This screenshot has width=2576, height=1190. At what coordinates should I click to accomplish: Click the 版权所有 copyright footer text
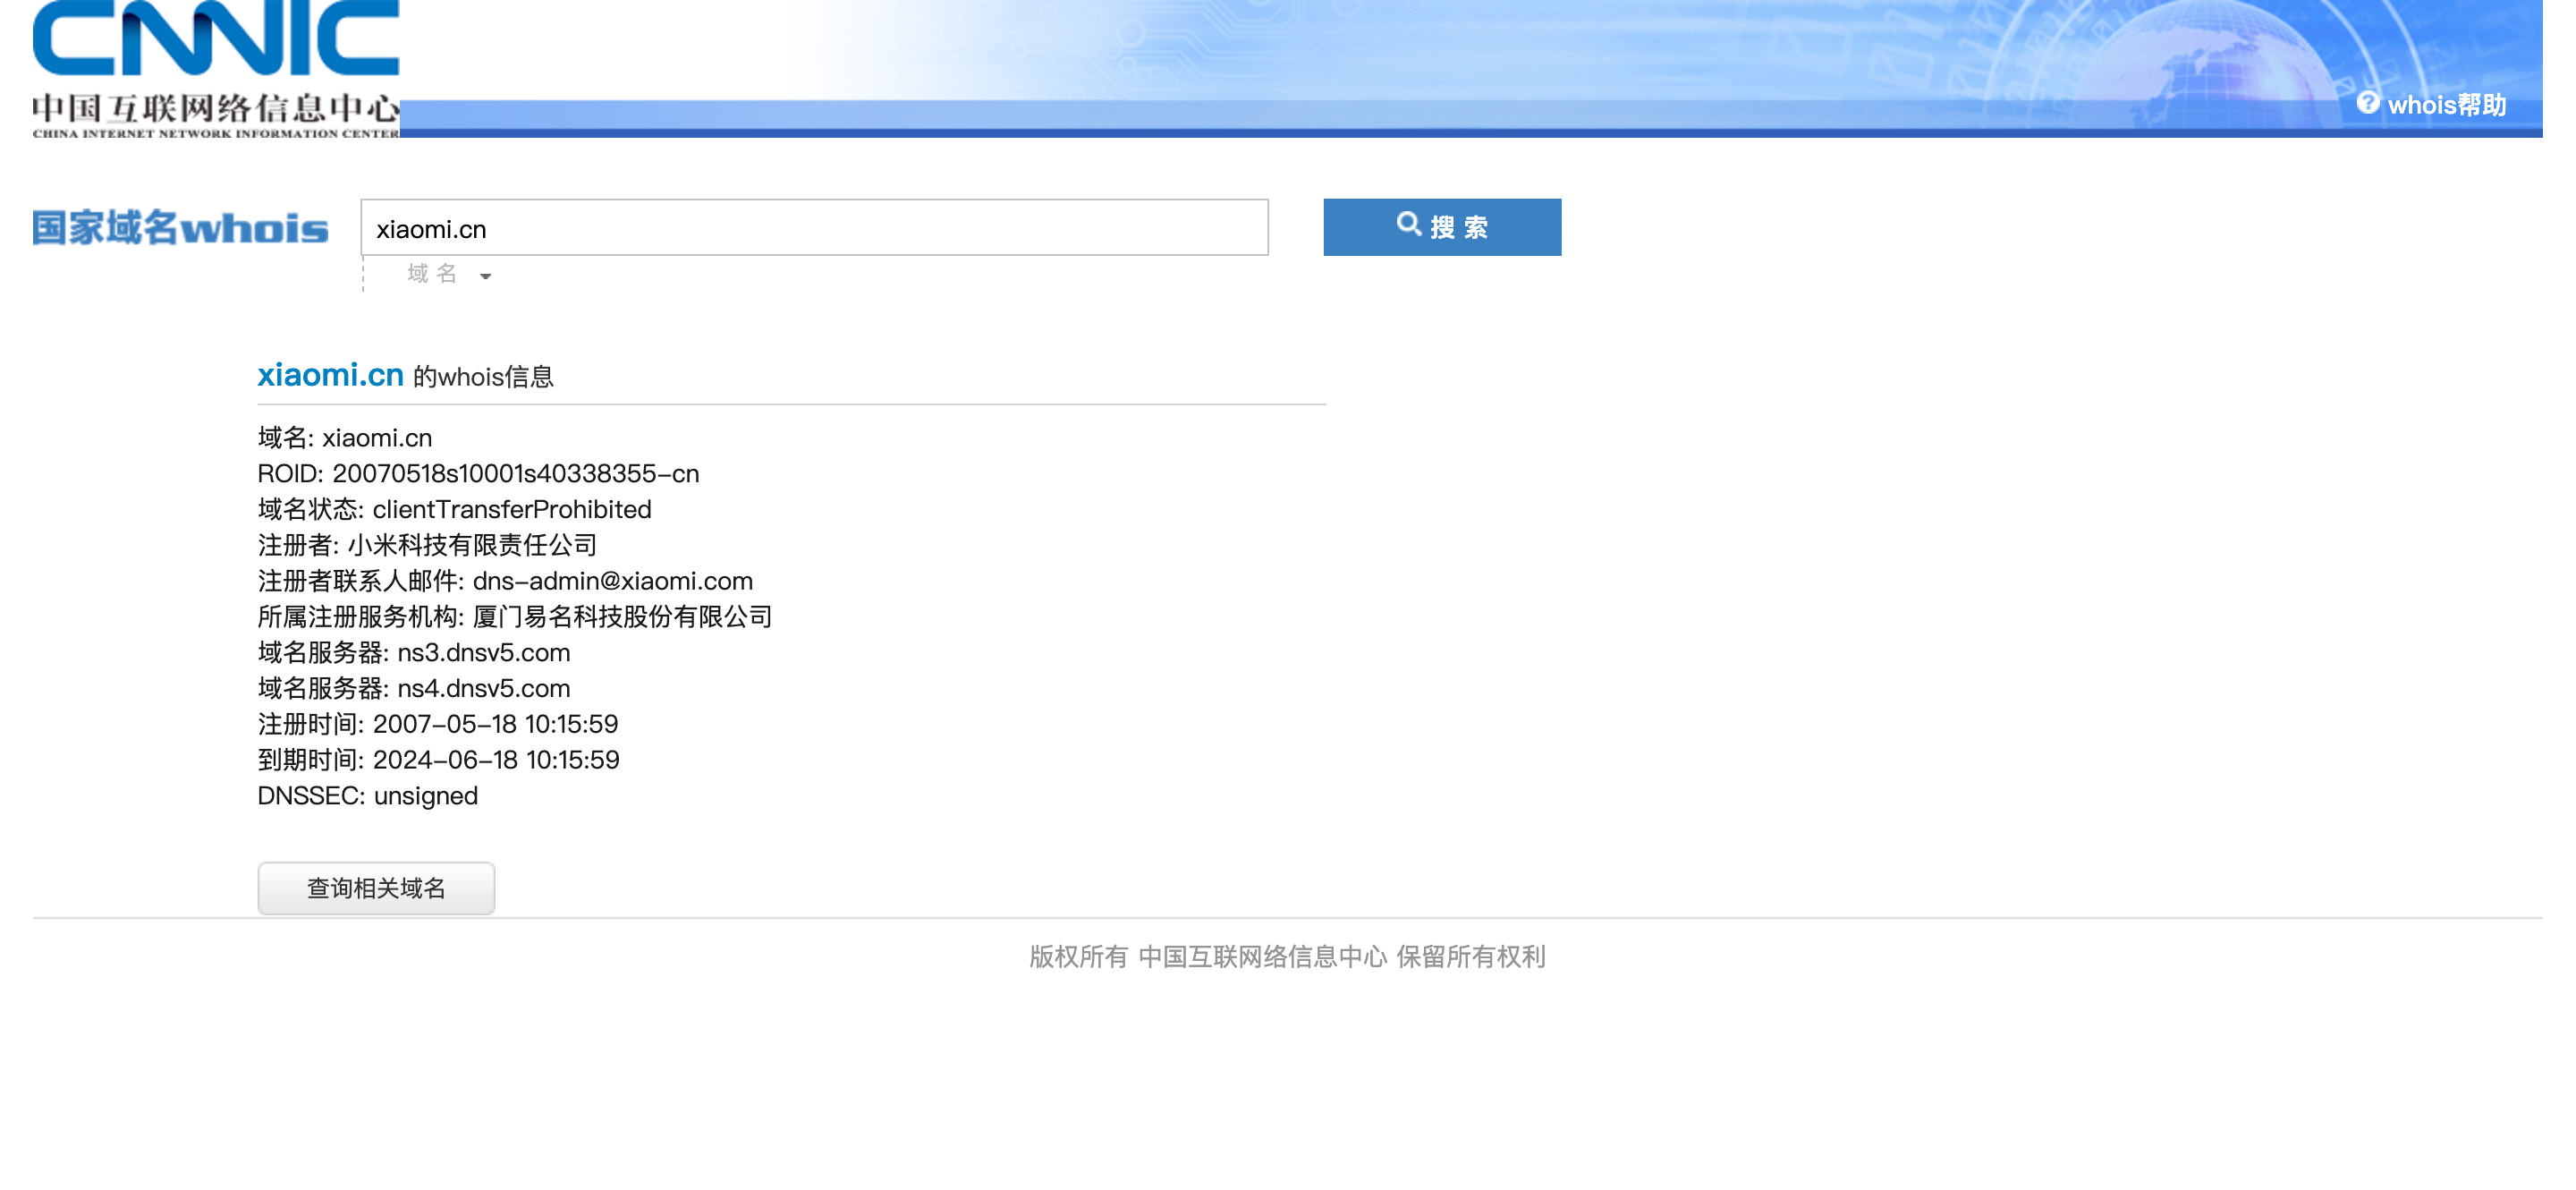1287,957
